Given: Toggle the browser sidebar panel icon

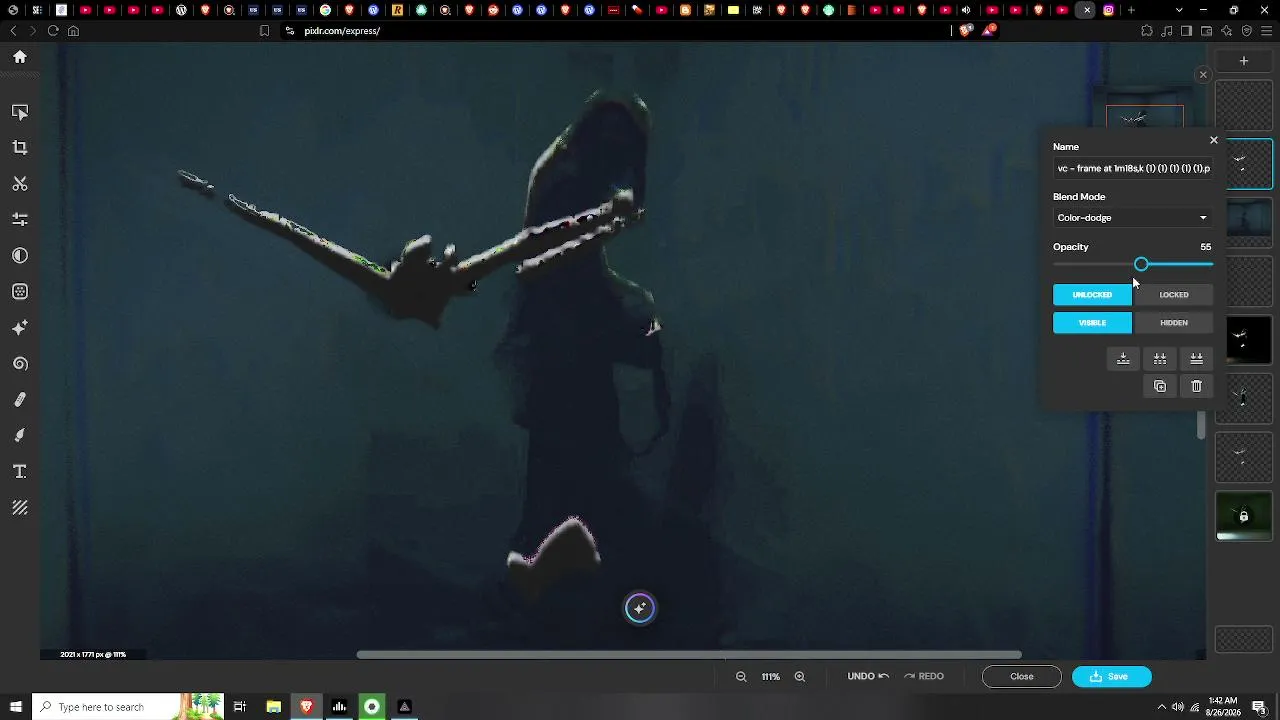Looking at the screenshot, I should [1186, 31].
